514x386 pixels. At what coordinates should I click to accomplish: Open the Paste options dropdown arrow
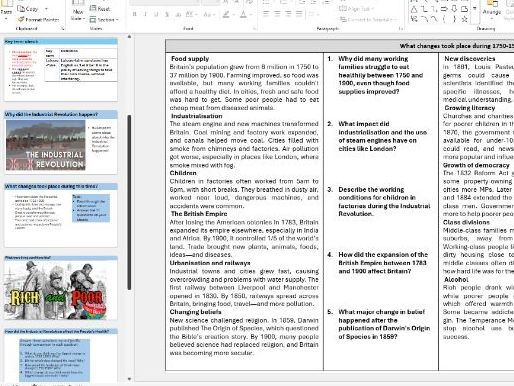[6, 19]
